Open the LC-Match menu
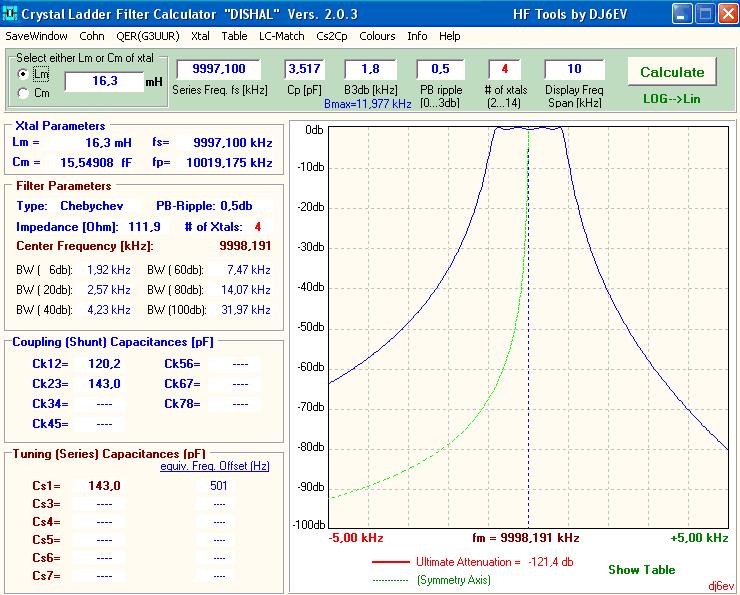 tap(282, 36)
